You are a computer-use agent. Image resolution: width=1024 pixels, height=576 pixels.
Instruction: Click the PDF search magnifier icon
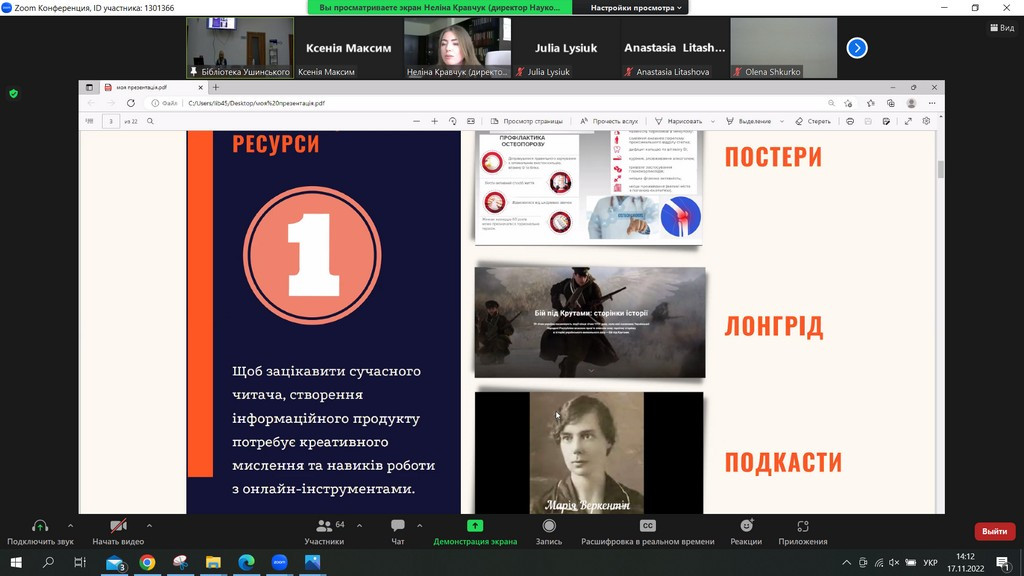[x=150, y=121]
